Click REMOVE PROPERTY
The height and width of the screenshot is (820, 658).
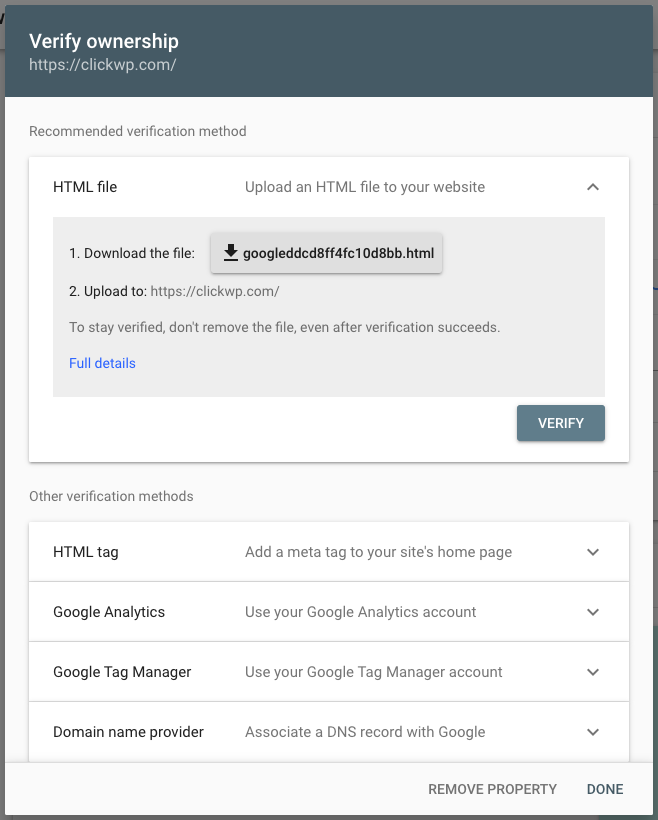click(492, 789)
